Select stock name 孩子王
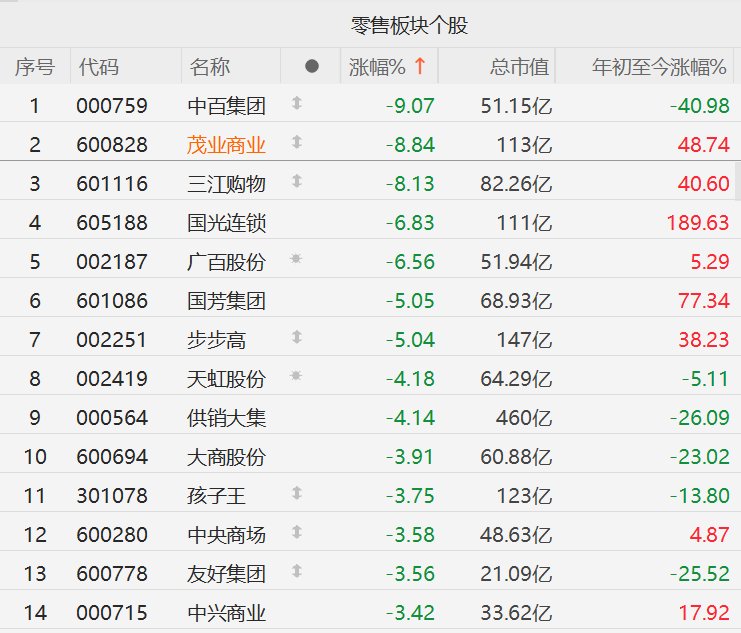Viewport: 741px width, 633px height. coord(216,496)
